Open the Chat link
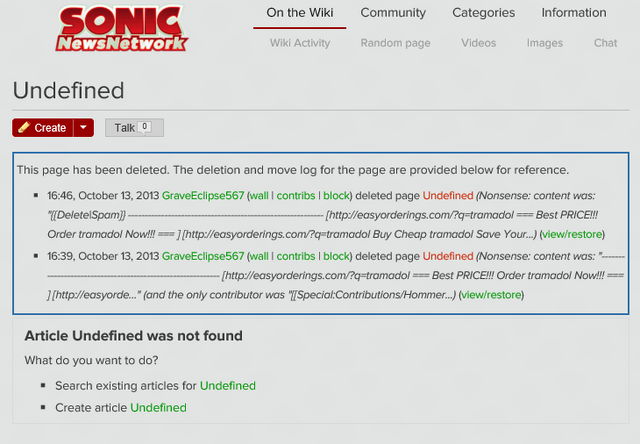 pos(605,43)
